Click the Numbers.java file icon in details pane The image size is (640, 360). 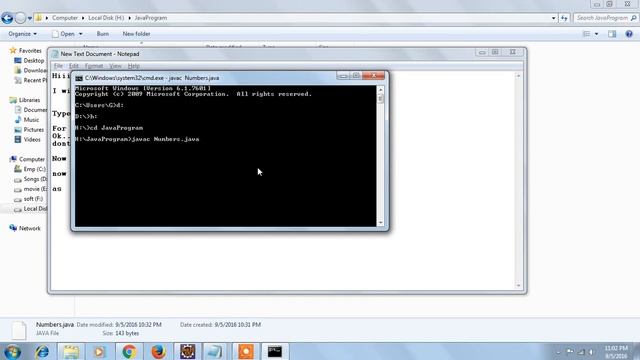click(18, 330)
